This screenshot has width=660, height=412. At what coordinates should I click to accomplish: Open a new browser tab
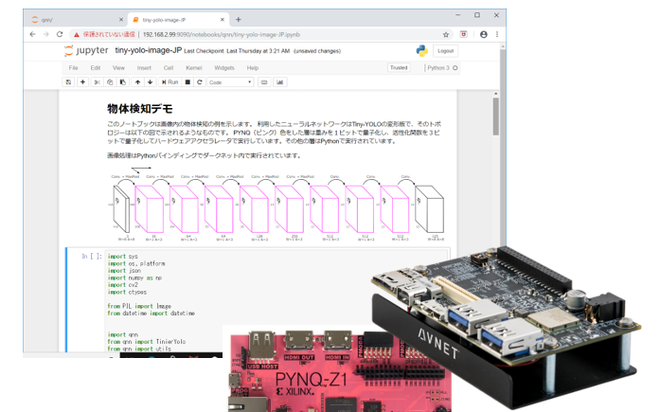238,19
